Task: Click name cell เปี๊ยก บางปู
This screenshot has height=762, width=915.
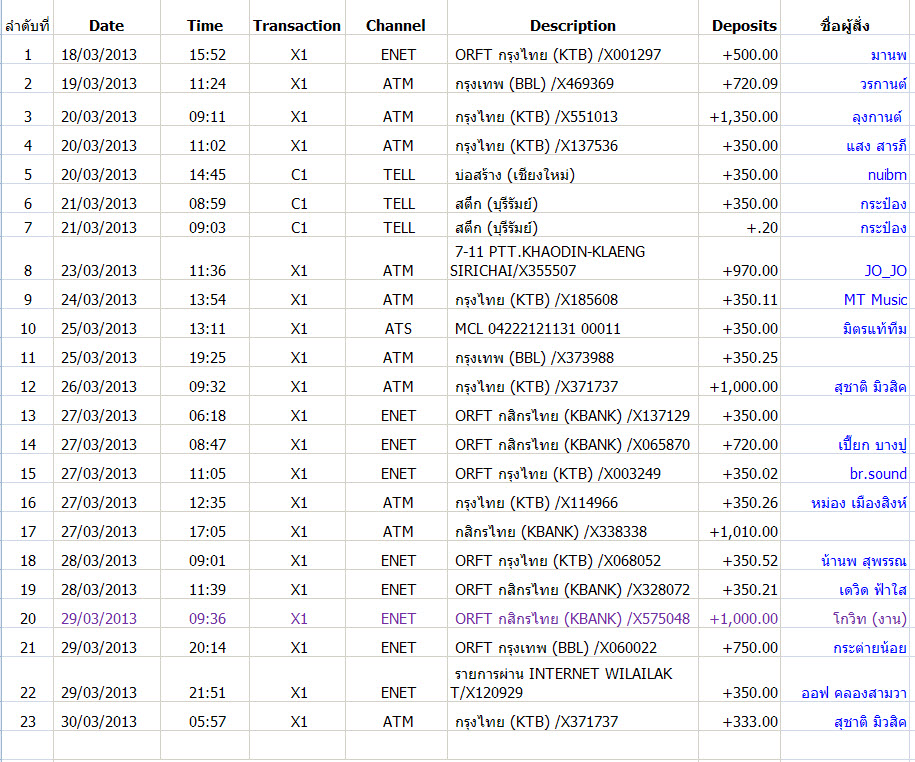Action: (x=872, y=445)
